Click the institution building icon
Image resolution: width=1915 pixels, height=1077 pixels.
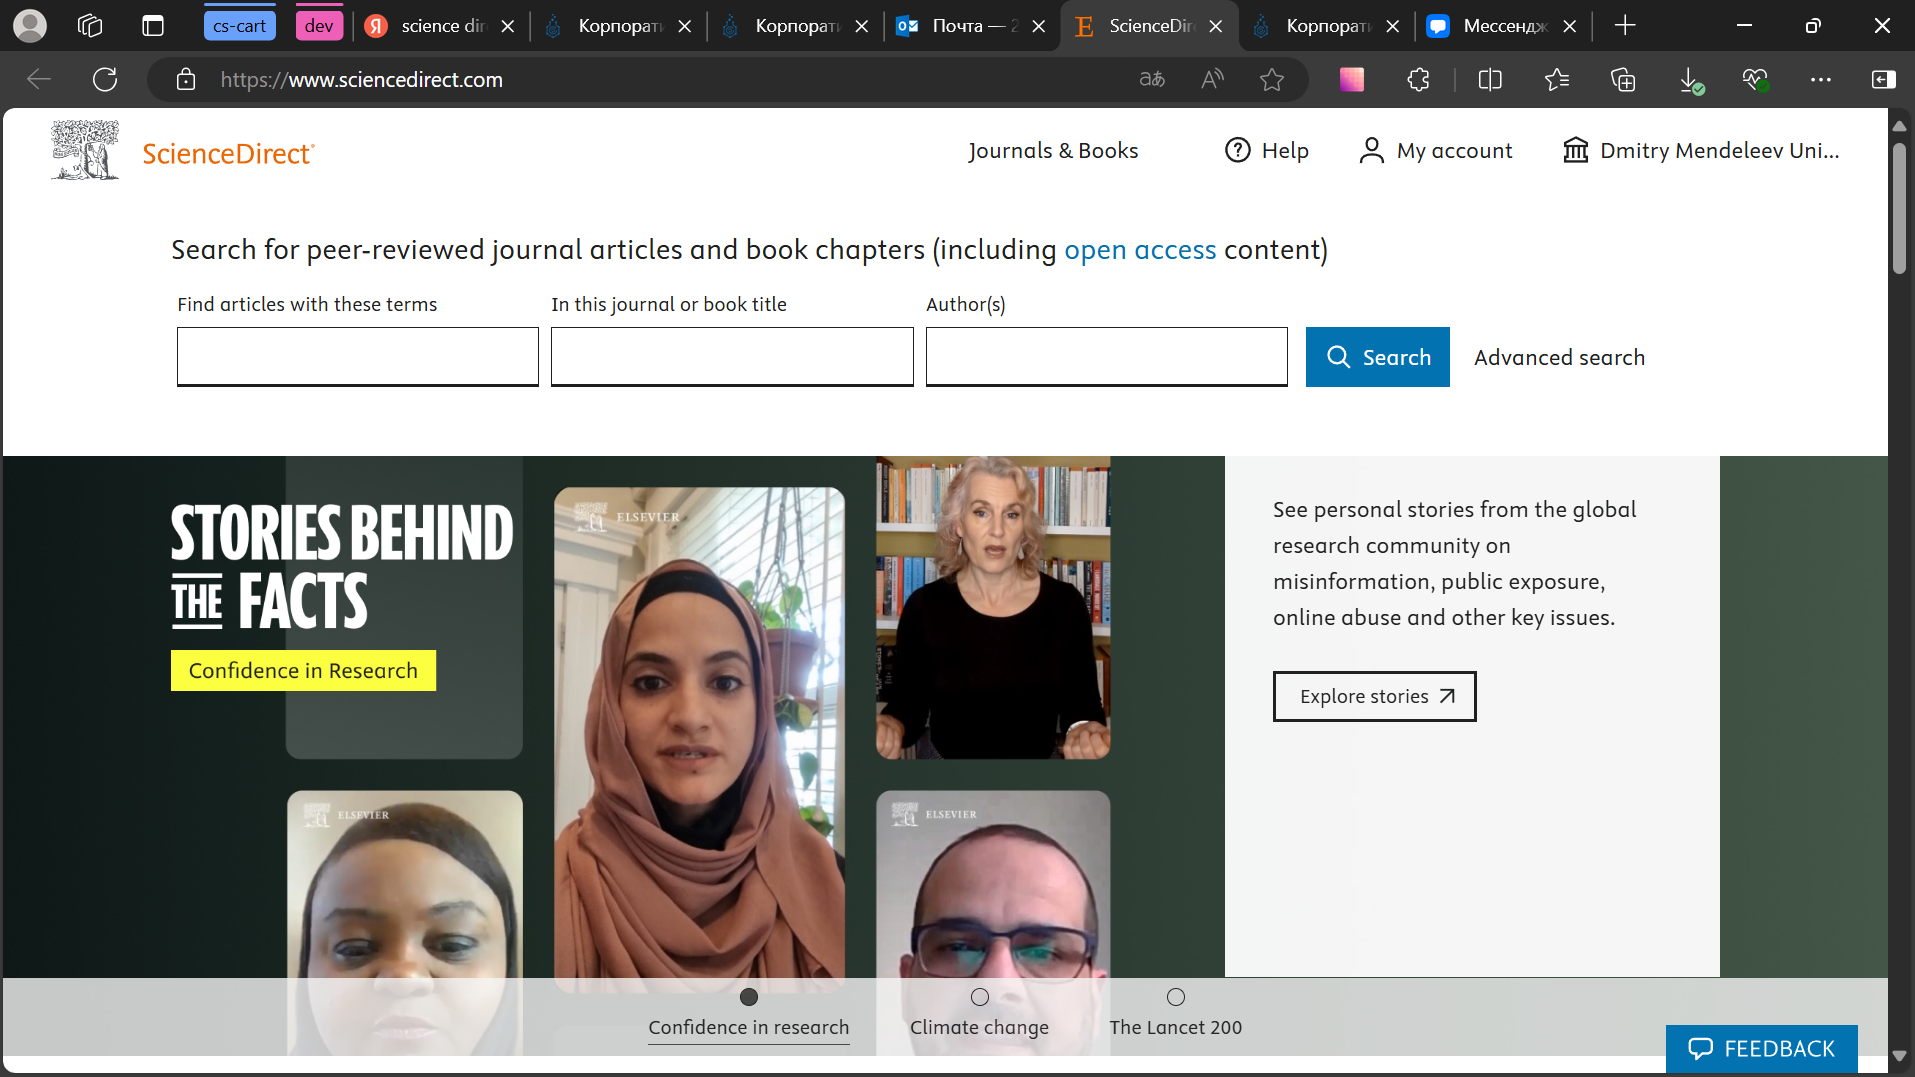(x=1576, y=150)
